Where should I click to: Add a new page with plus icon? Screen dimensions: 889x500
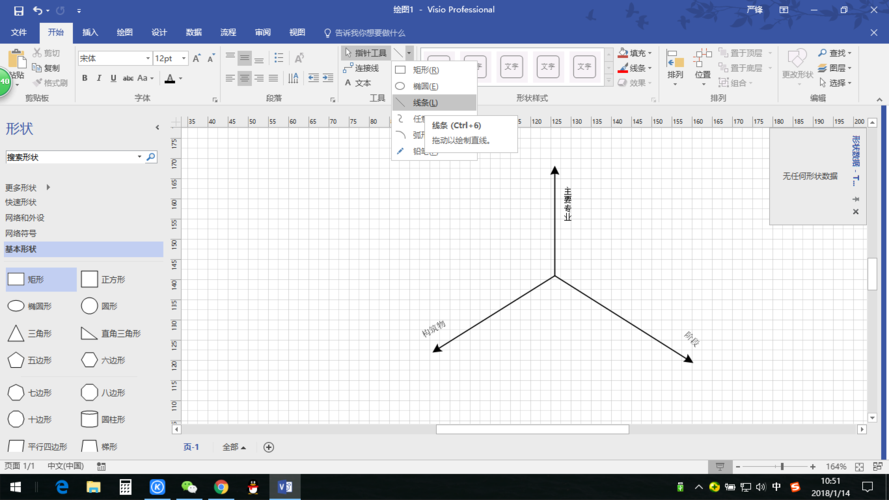268,447
